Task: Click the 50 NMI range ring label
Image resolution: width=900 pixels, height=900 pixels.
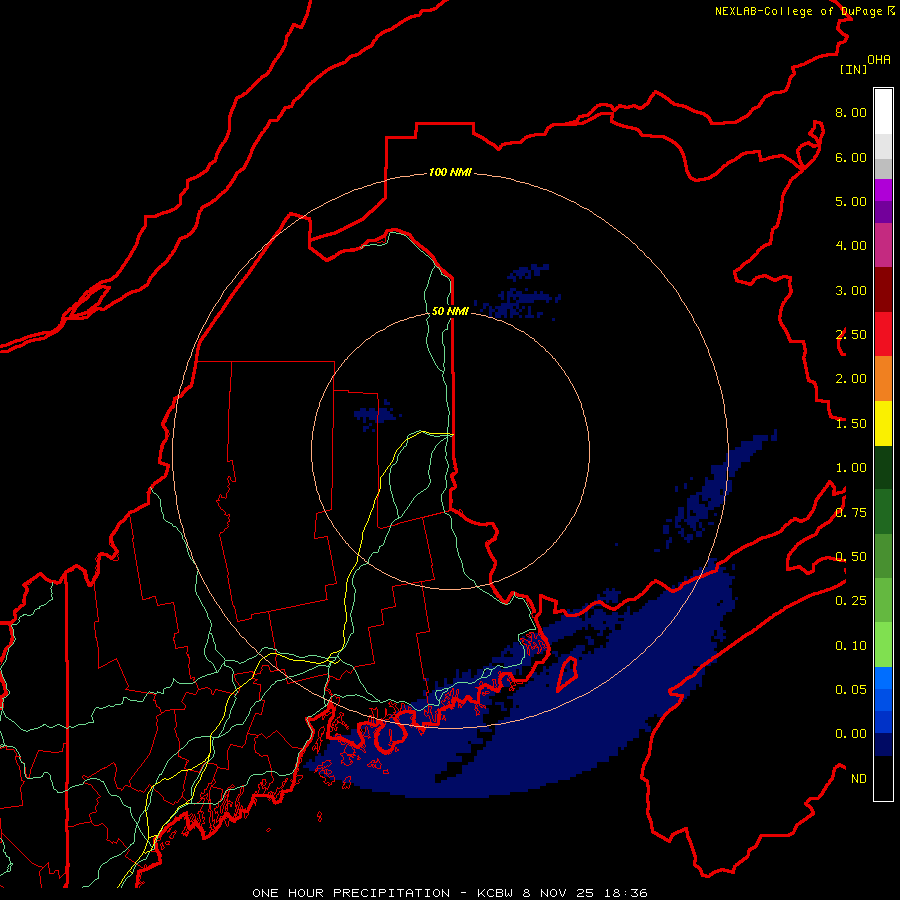Action: (x=450, y=311)
